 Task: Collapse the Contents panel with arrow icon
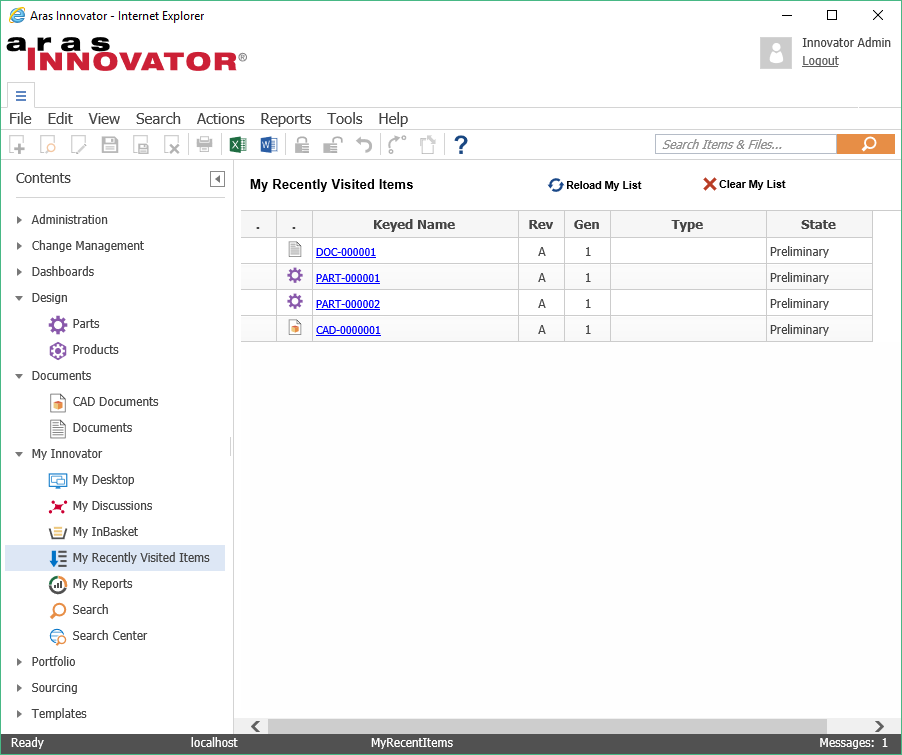pyautogui.click(x=217, y=179)
